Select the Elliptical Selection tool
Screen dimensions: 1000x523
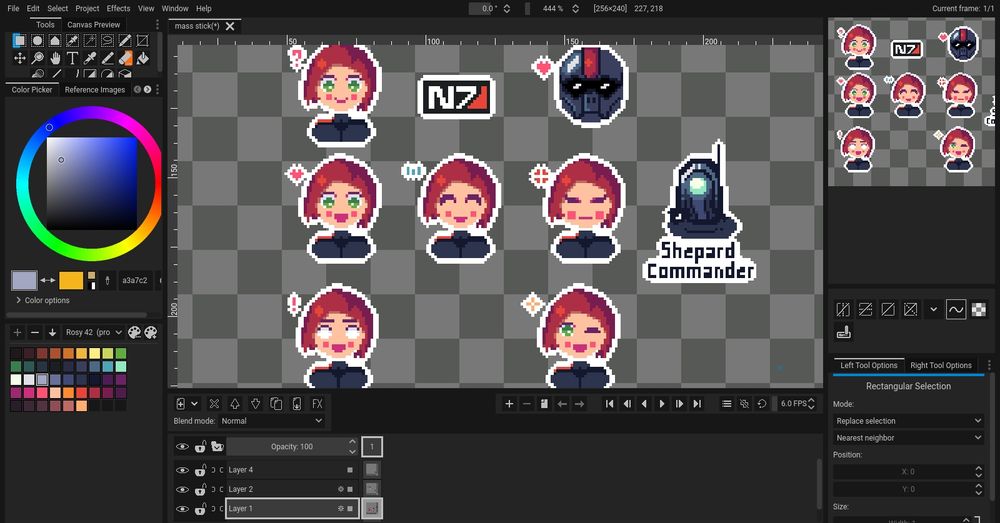tap(38, 41)
